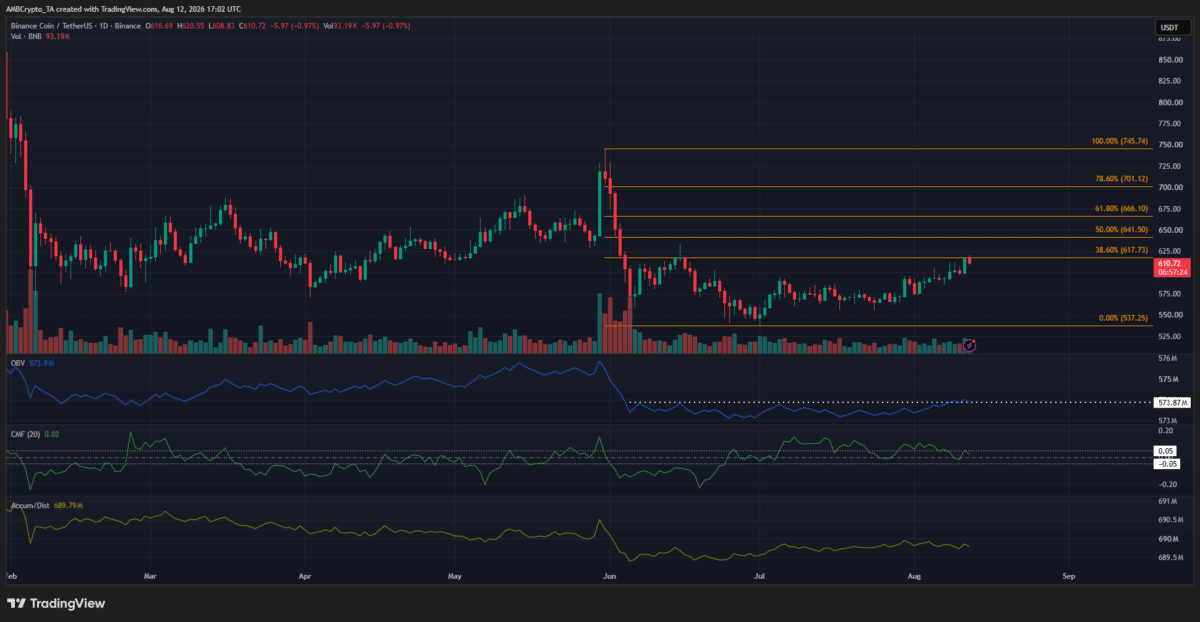Click the 100.00% (745.74) Fibonacci label
This screenshot has height=622, width=1200.
point(1122,142)
